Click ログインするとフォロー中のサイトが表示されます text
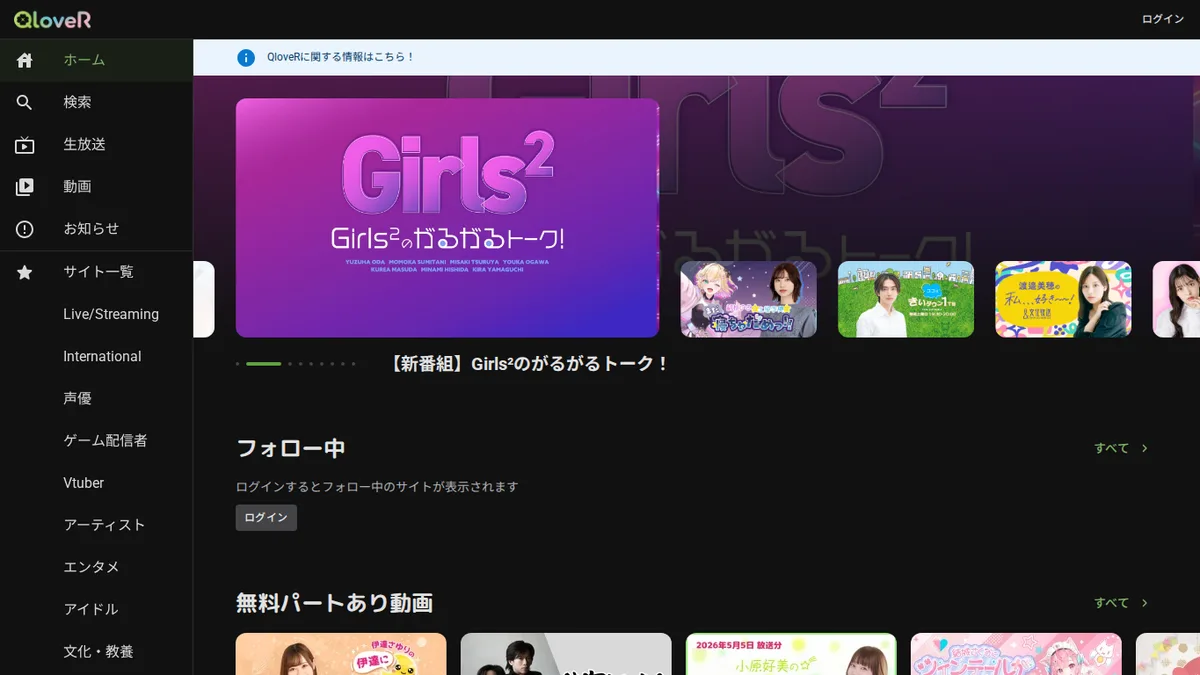The image size is (1200, 675). point(377,487)
